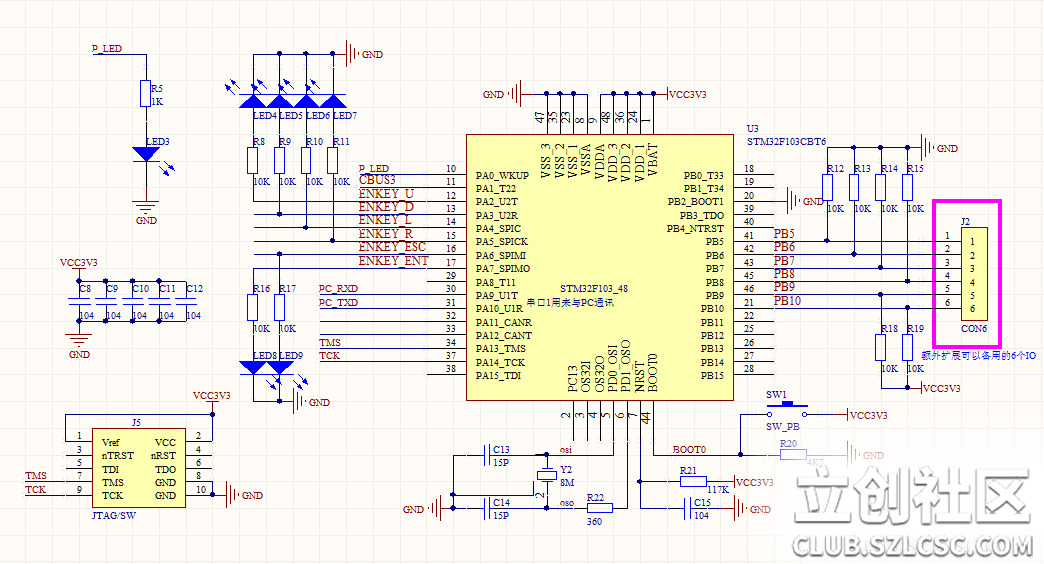Select resistor R5 1K symbol
The height and width of the screenshot is (564, 1044).
pos(146,93)
